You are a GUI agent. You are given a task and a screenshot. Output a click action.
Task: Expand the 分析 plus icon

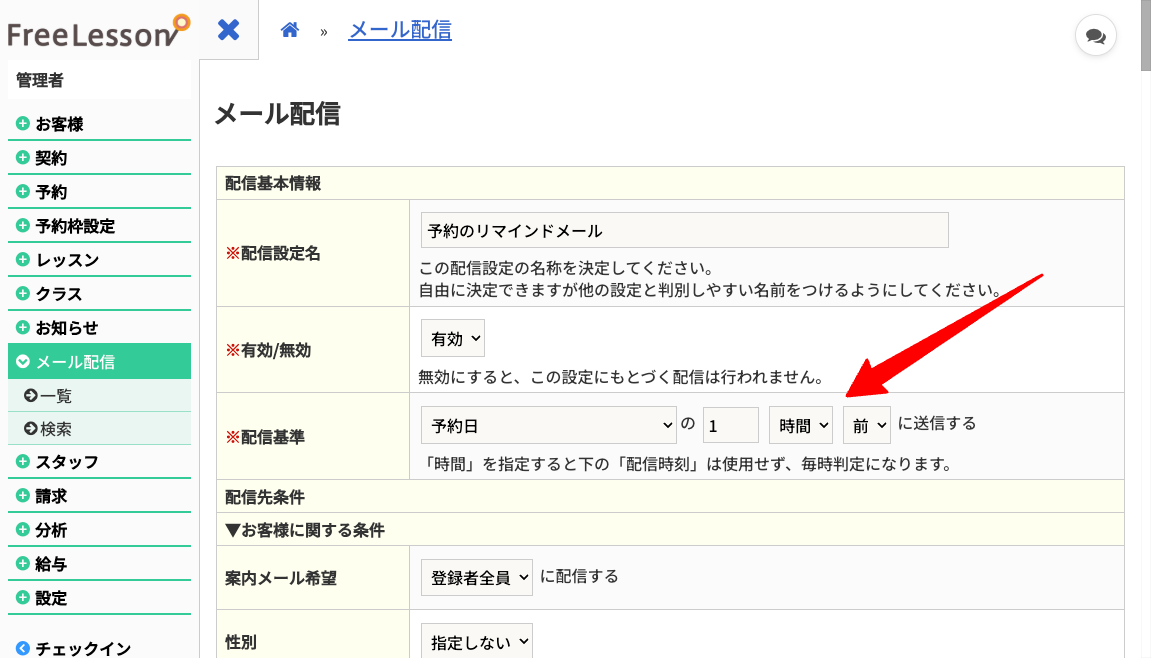click(x=23, y=529)
